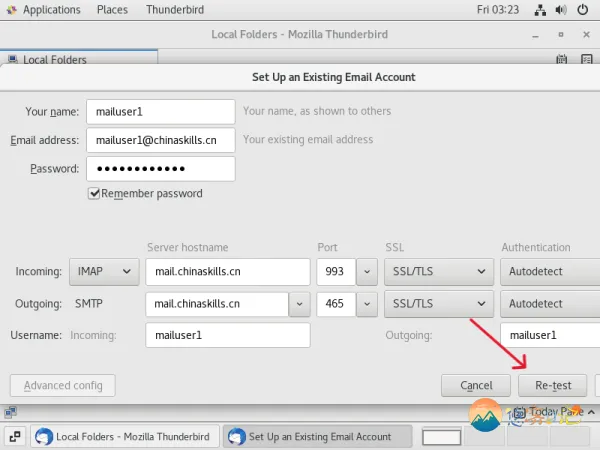600x450 pixels.
Task: Click the Email address input field
Action: (160, 140)
